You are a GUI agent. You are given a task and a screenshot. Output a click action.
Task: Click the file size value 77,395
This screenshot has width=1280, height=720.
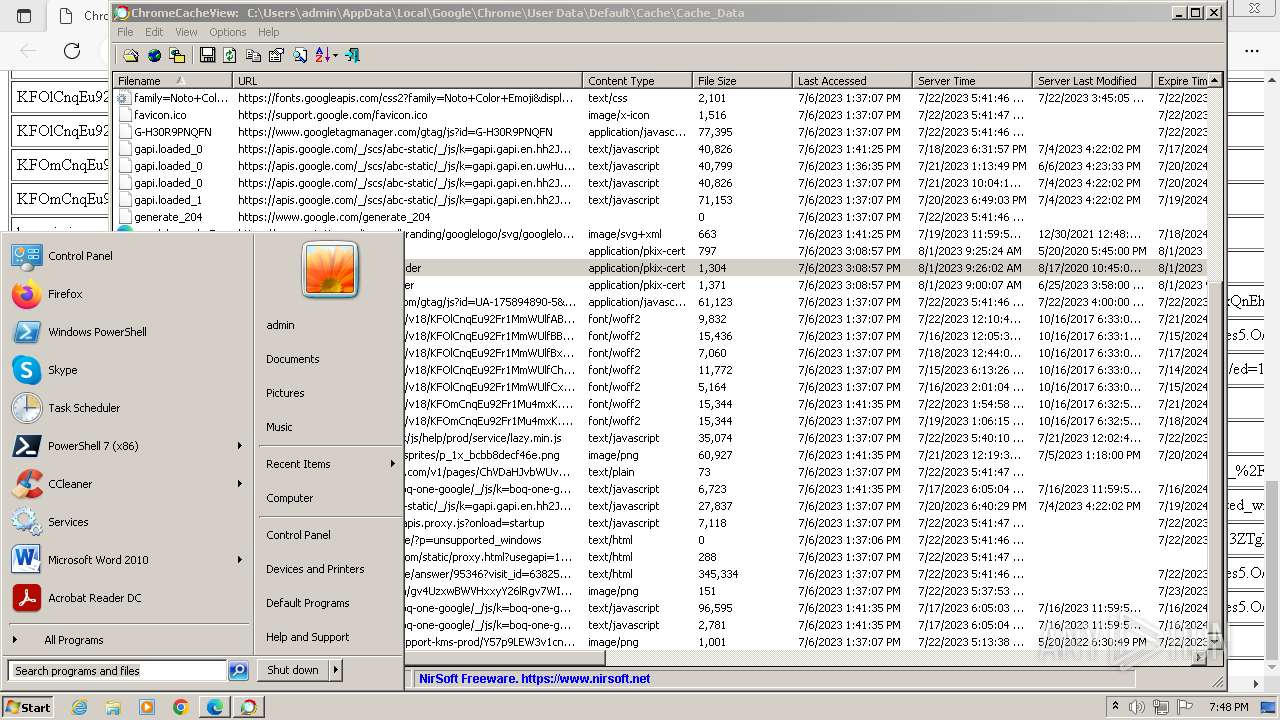click(715, 132)
